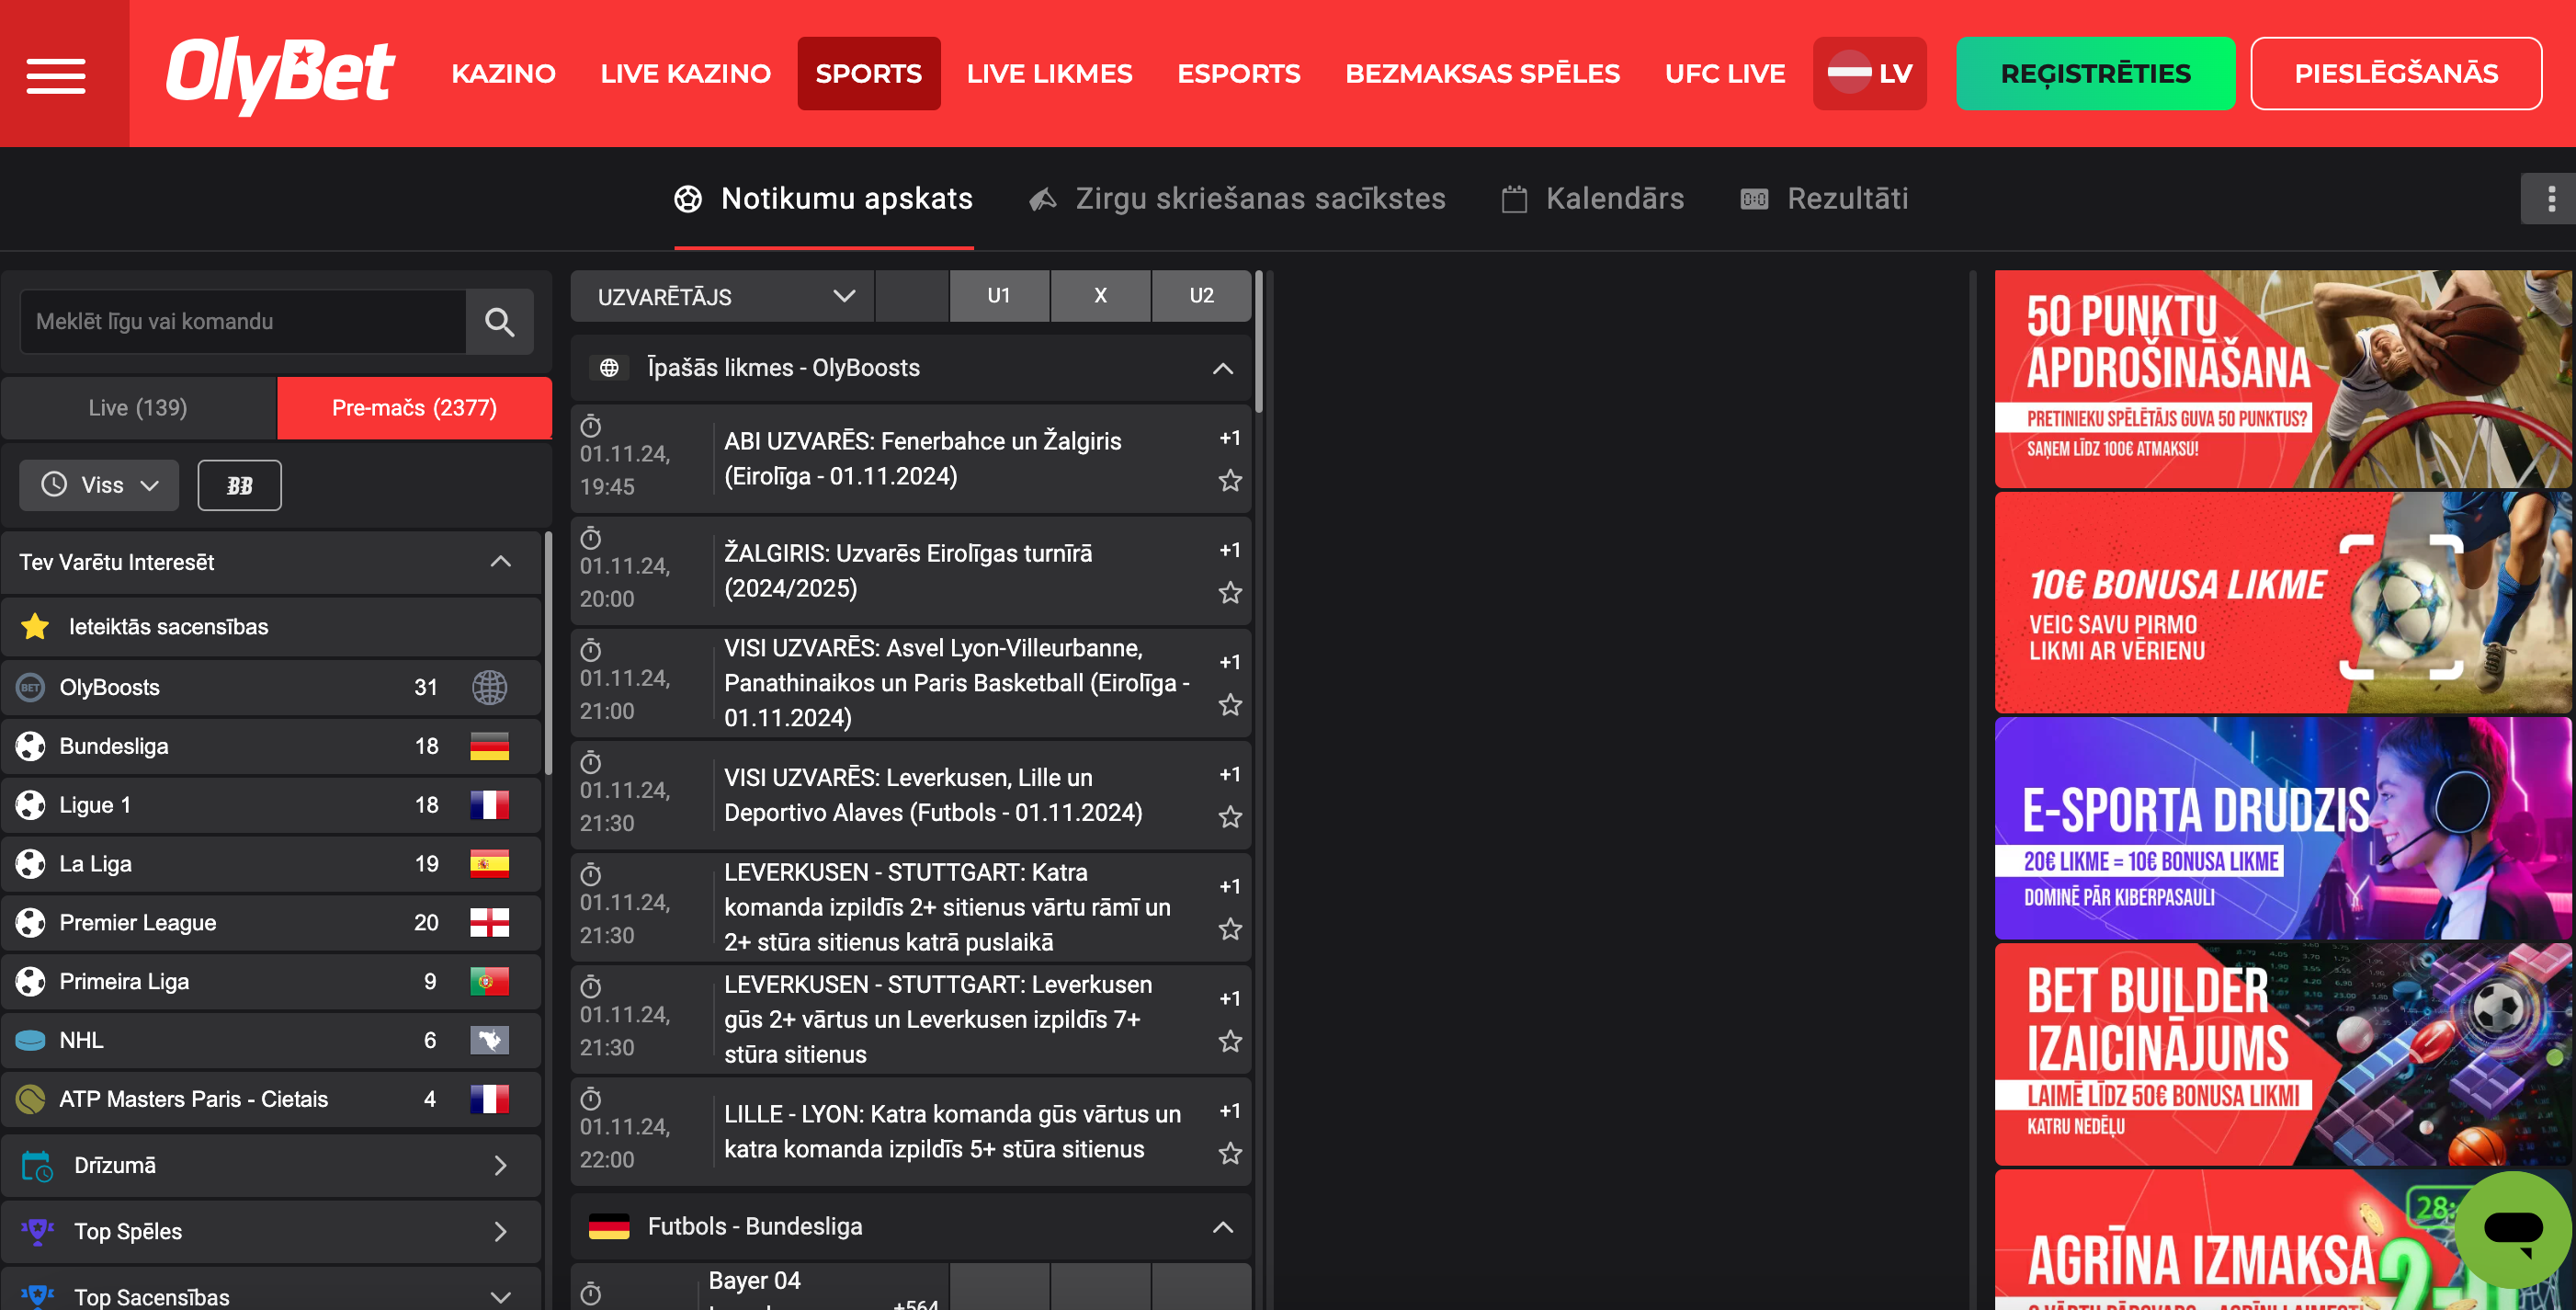The width and height of the screenshot is (2576, 1310).
Task: Click the search magnifier icon
Action: point(499,322)
